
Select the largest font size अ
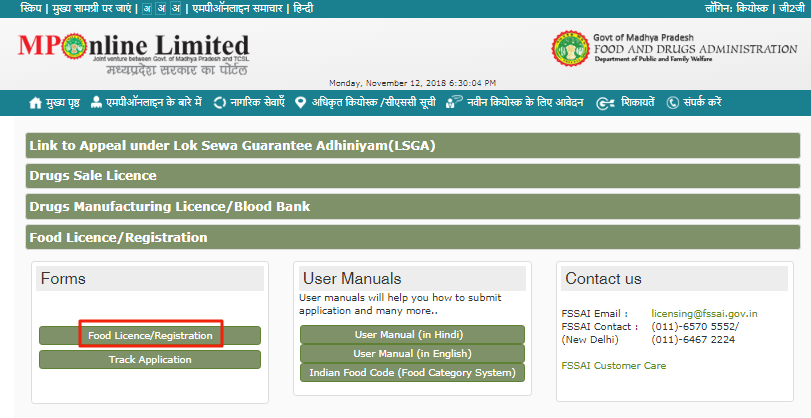pos(176,8)
